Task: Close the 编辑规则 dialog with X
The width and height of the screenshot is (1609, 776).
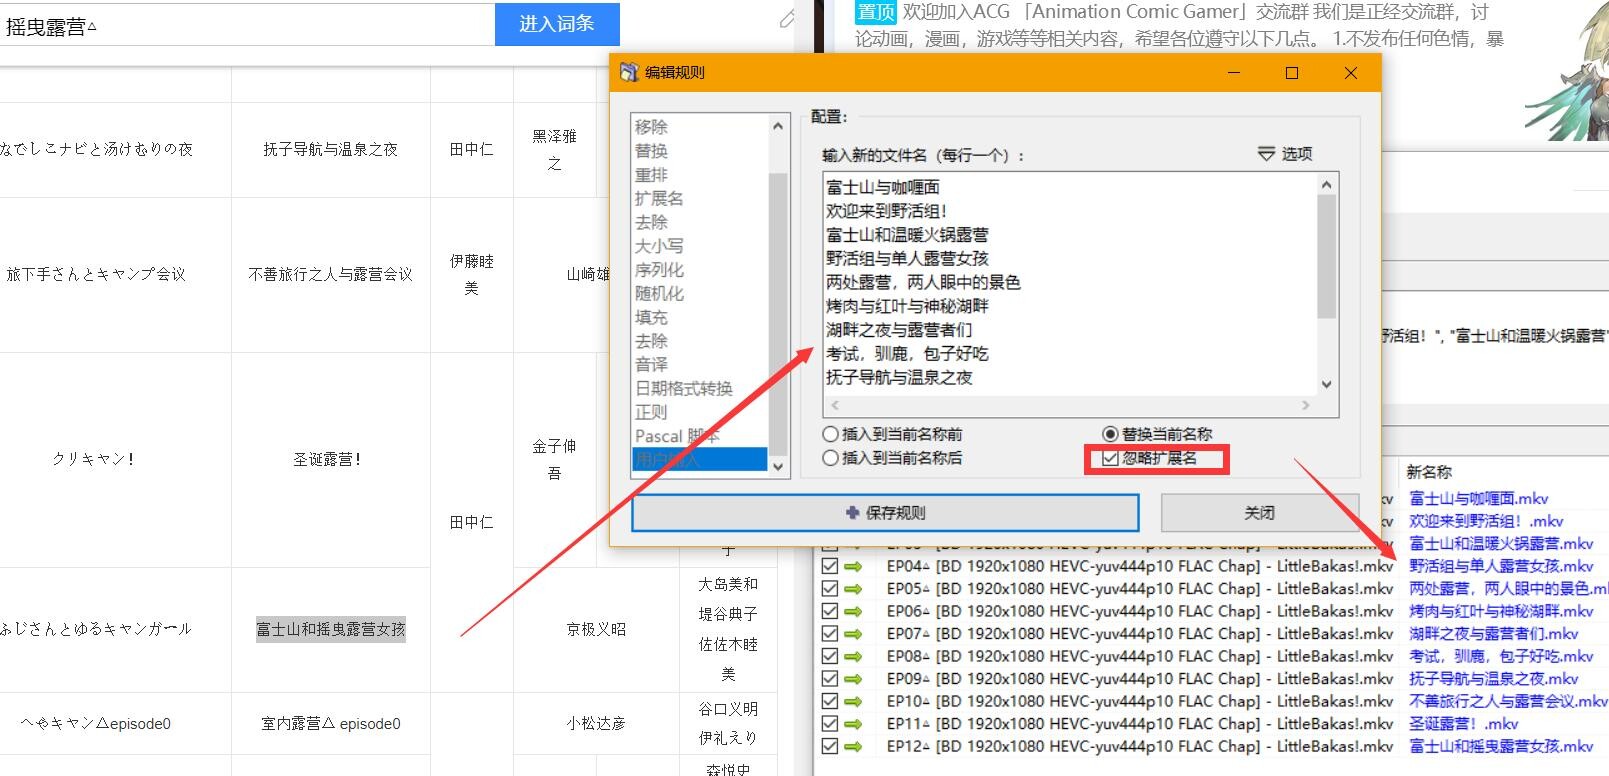Action: click(x=1350, y=73)
